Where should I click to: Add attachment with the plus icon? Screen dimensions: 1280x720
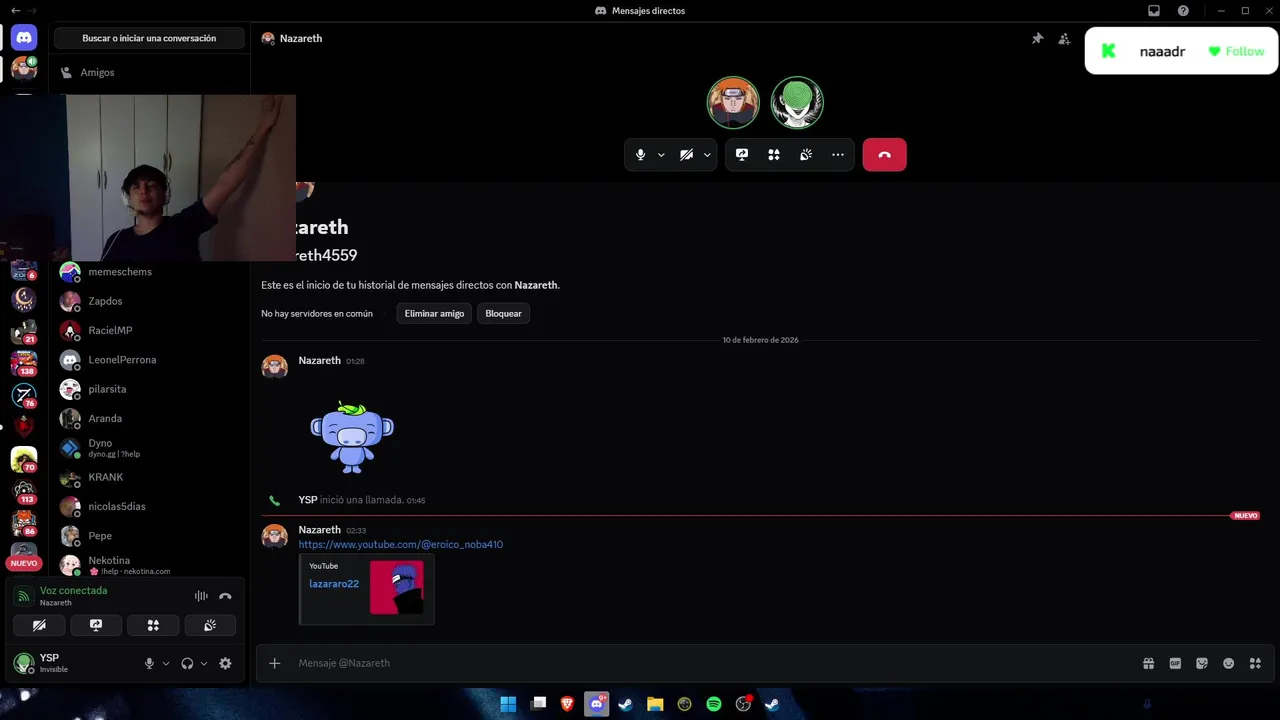[275, 663]
